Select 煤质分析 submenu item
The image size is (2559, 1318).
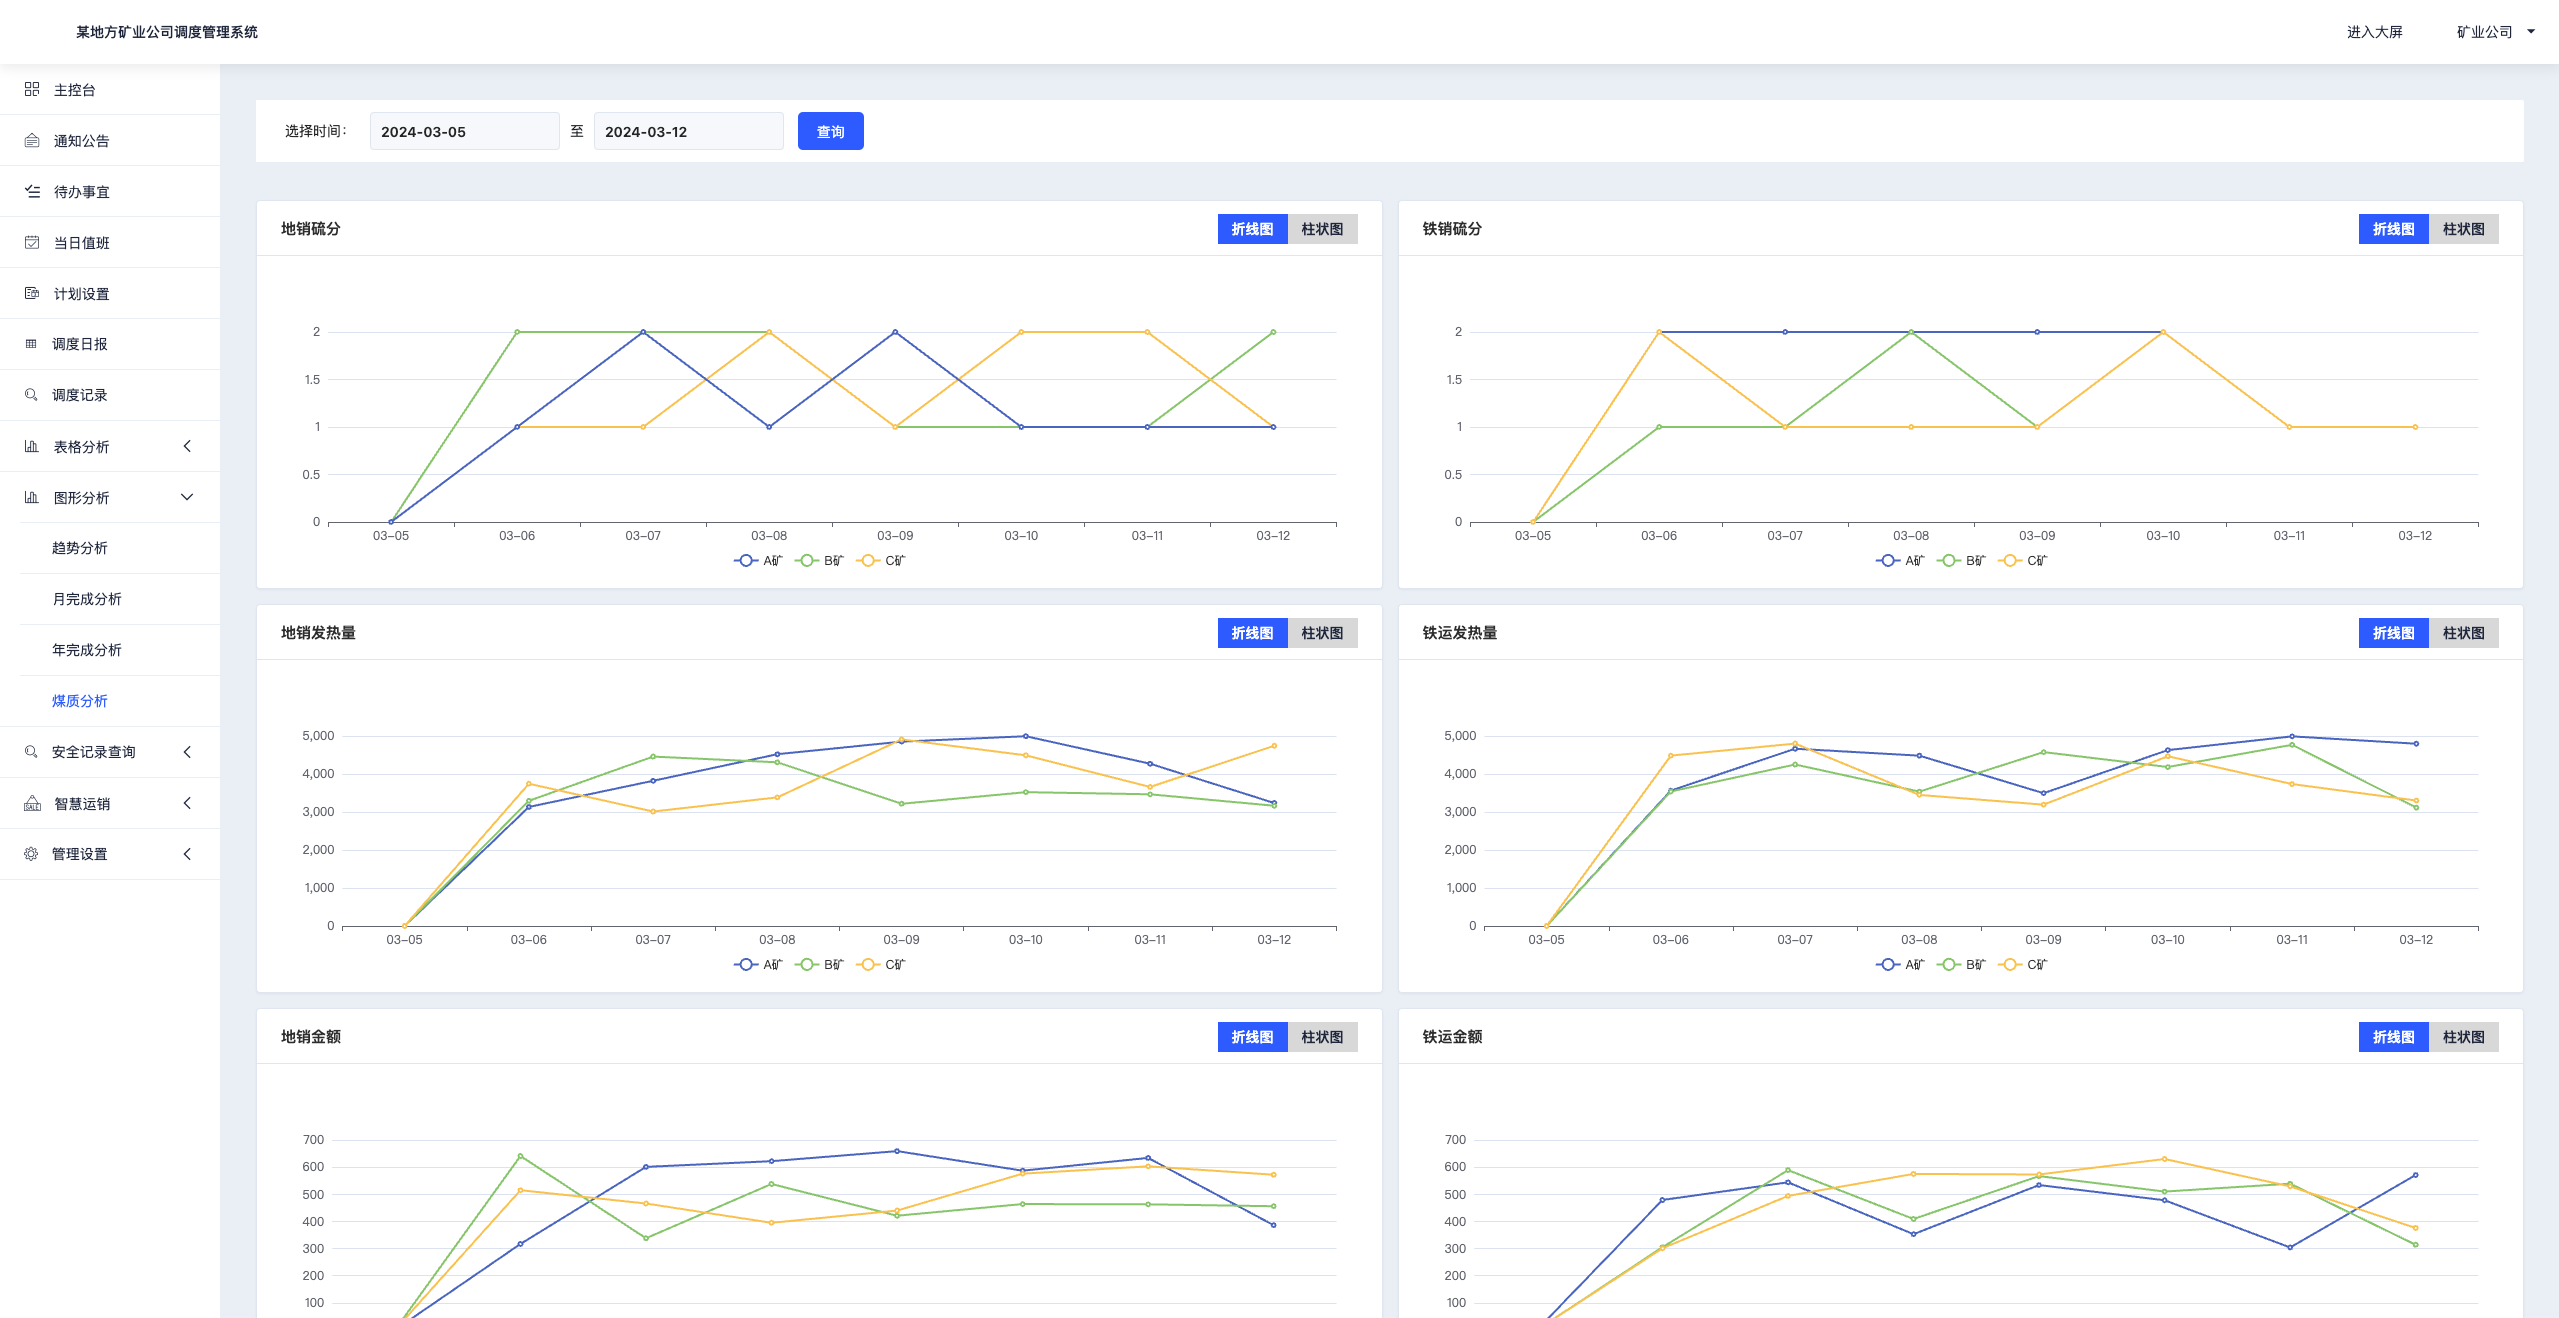coord(80,700)
